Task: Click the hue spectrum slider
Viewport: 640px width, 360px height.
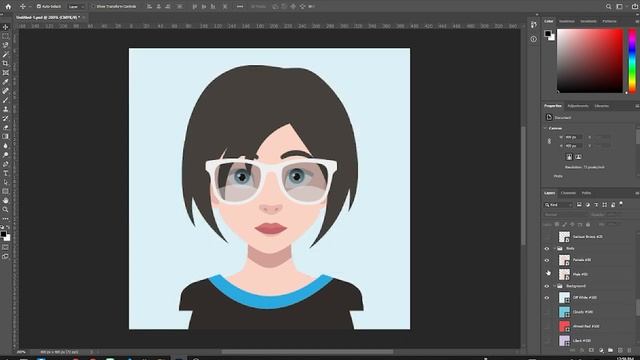Action: coord(632,61)
